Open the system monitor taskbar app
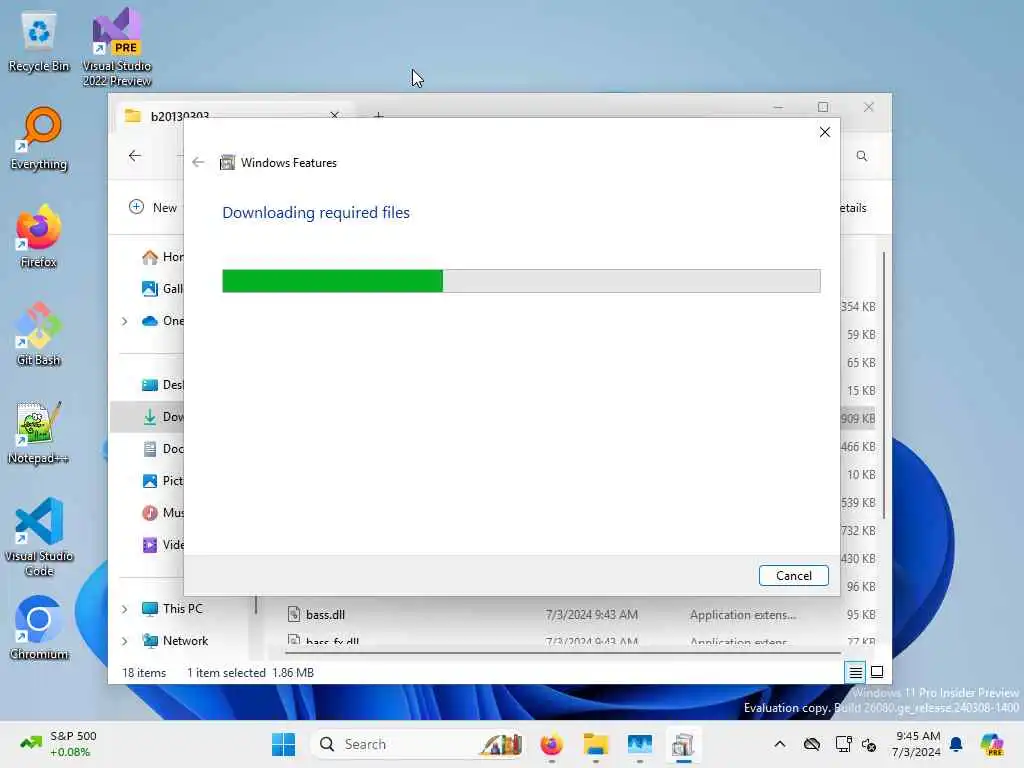Viewport: 1024px width, 768px height. click(x=639, y=744)
